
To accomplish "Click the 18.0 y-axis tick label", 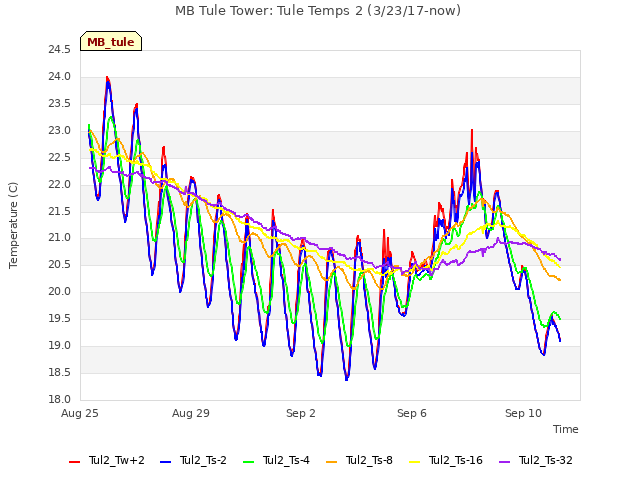I will coord(60,399).
